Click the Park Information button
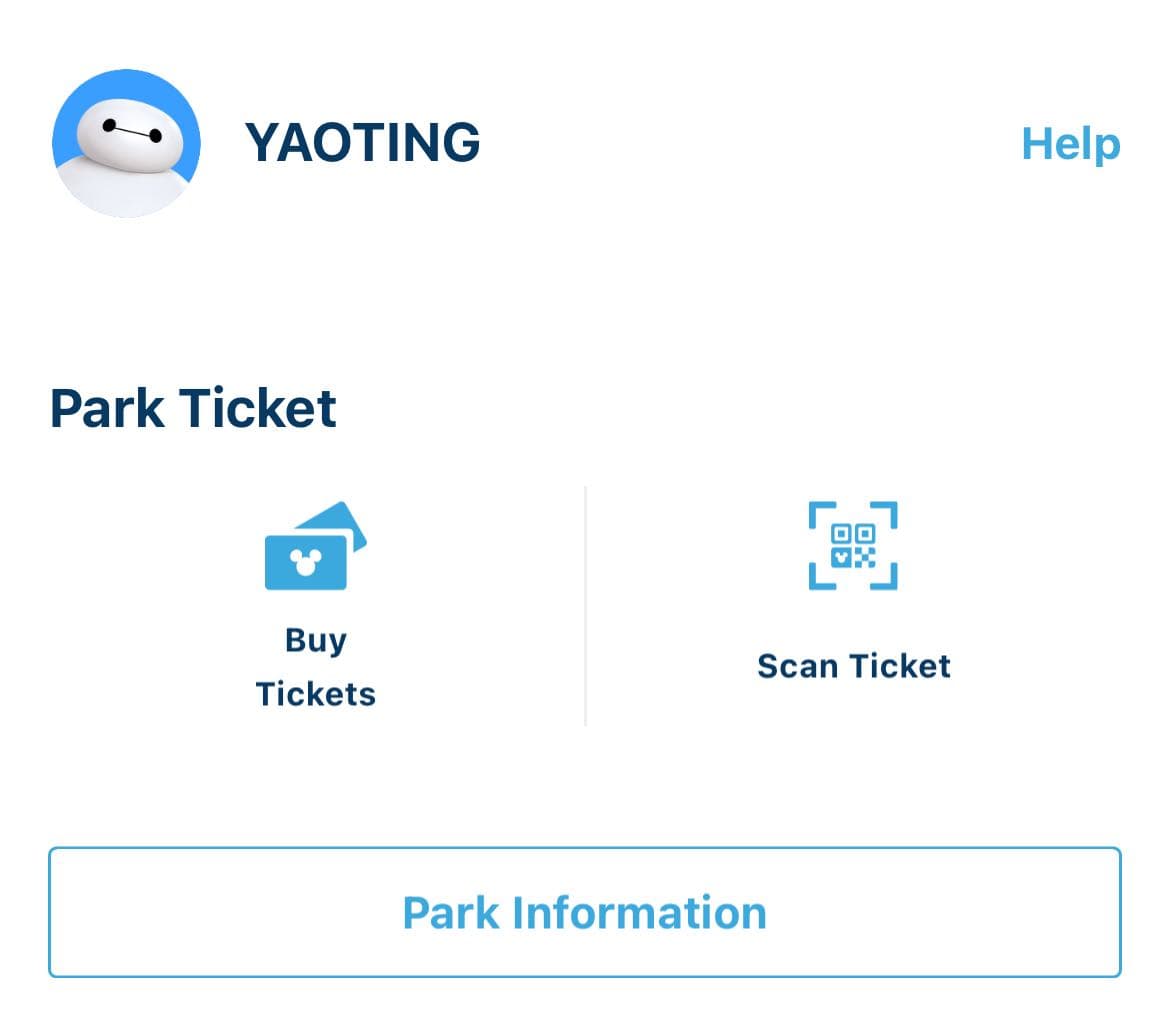The width and height of the screenshot is (1170, 1020). [585, 912]
